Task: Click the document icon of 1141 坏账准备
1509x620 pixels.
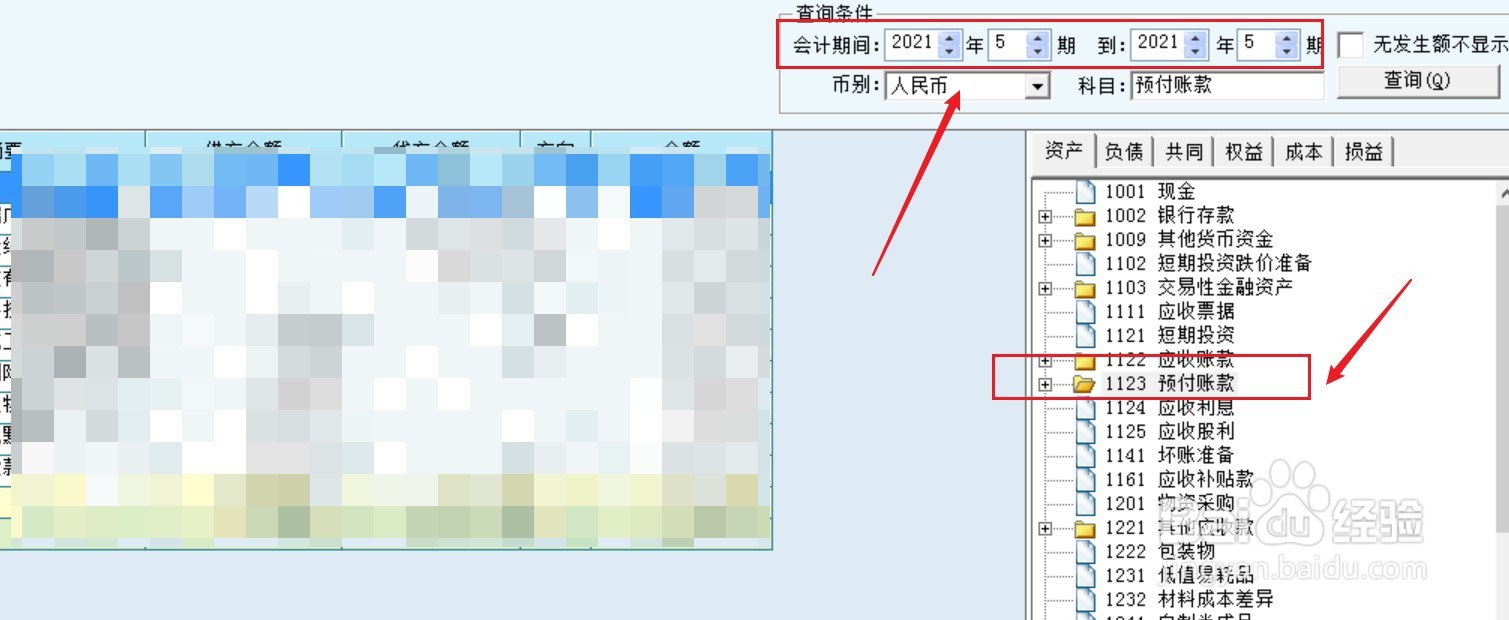Action: [1085, 455]
